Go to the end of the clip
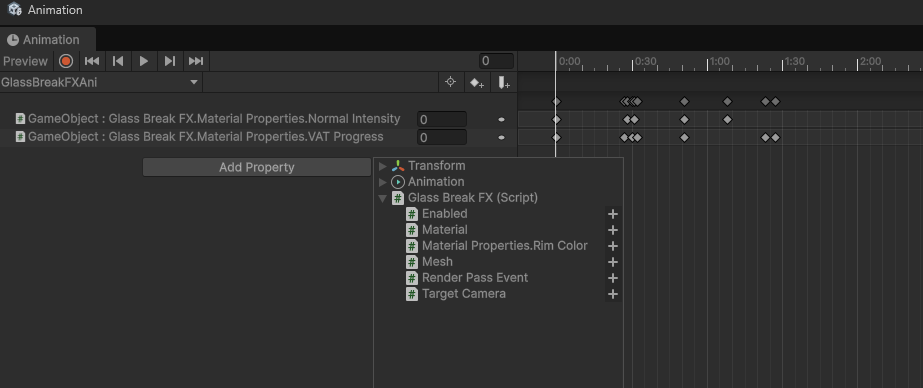This screenshot has height=388, width=923. pyautogui.click(x=195, y=61)
